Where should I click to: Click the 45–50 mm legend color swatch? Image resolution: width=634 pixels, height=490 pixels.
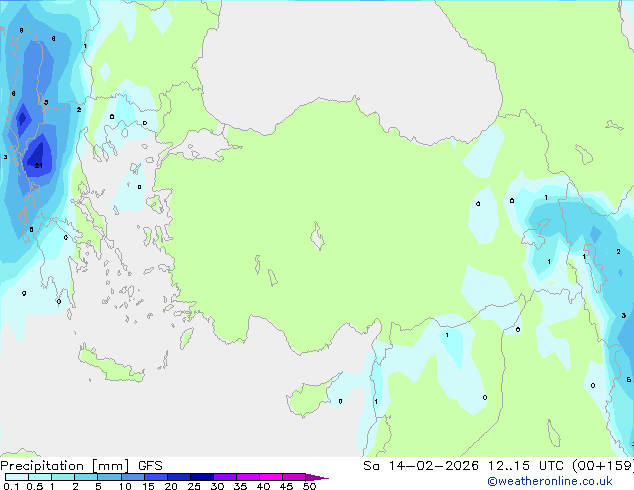[x=294, y=477]
